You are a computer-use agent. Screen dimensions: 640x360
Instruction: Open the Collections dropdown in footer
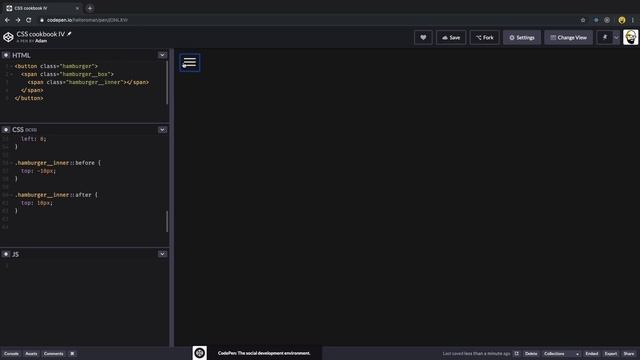click(x=561, y=354)
